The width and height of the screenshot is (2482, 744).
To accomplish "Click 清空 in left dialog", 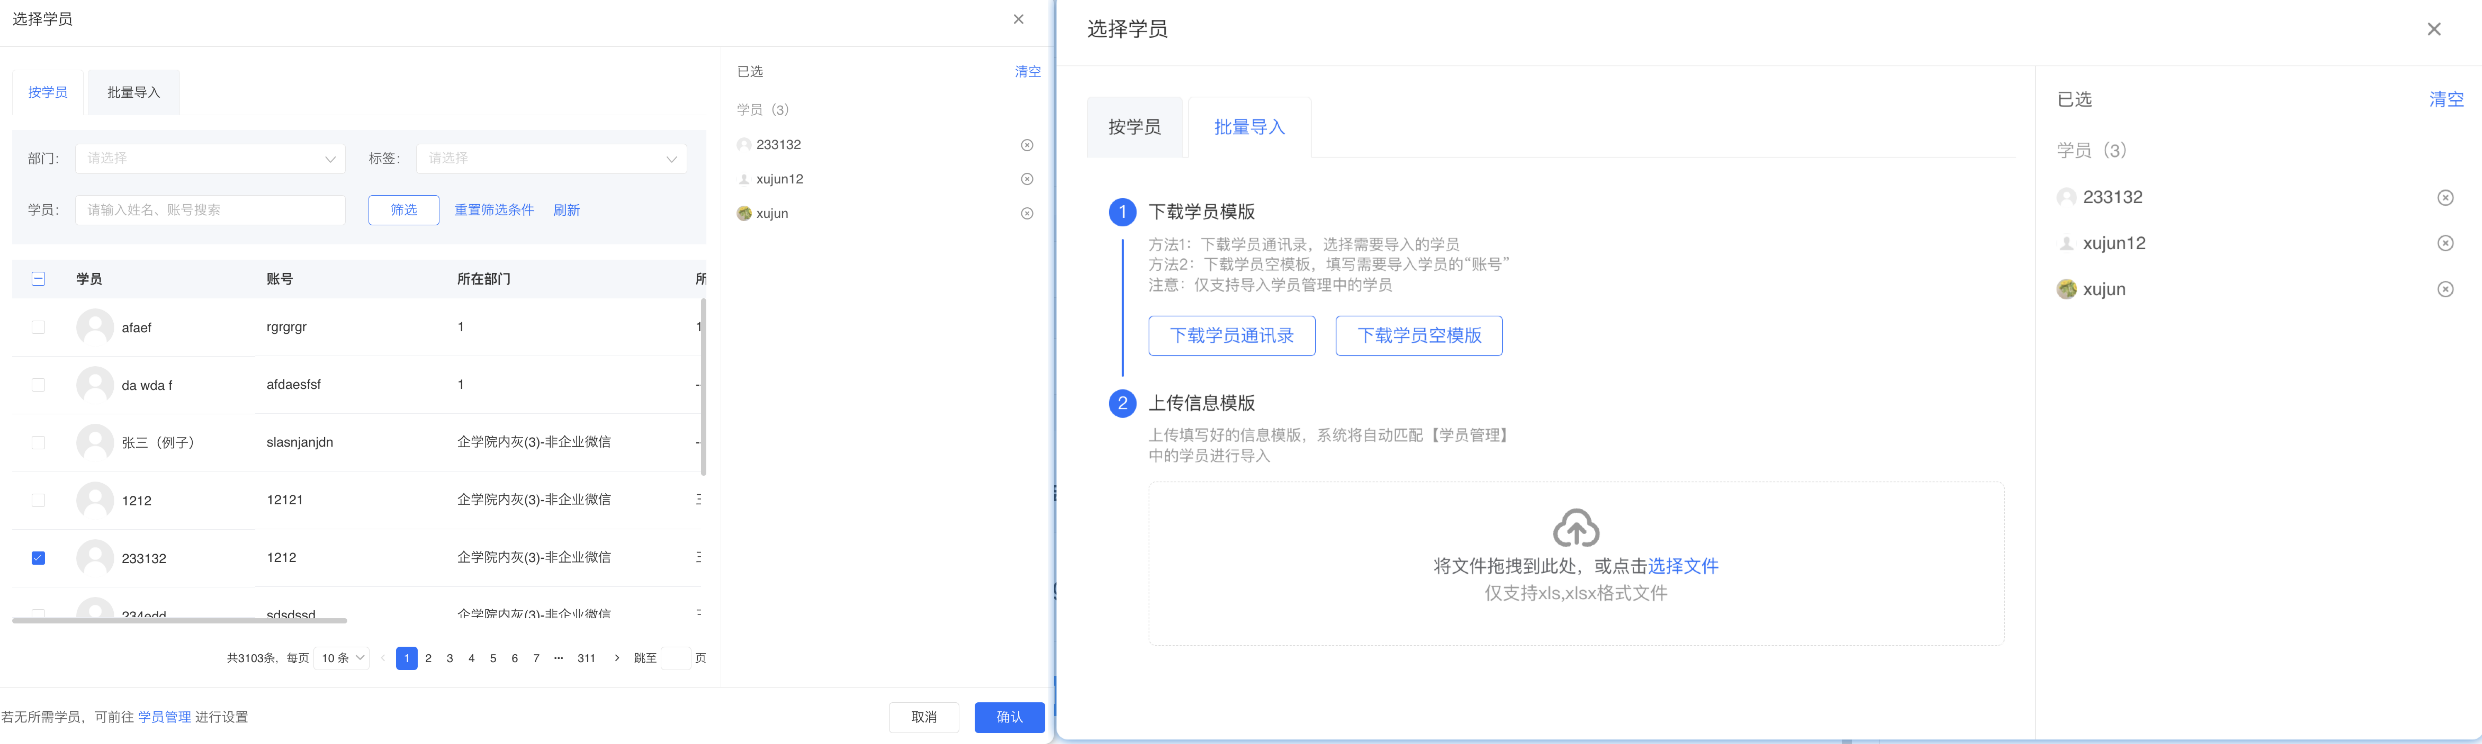I will coord(1028,72).
